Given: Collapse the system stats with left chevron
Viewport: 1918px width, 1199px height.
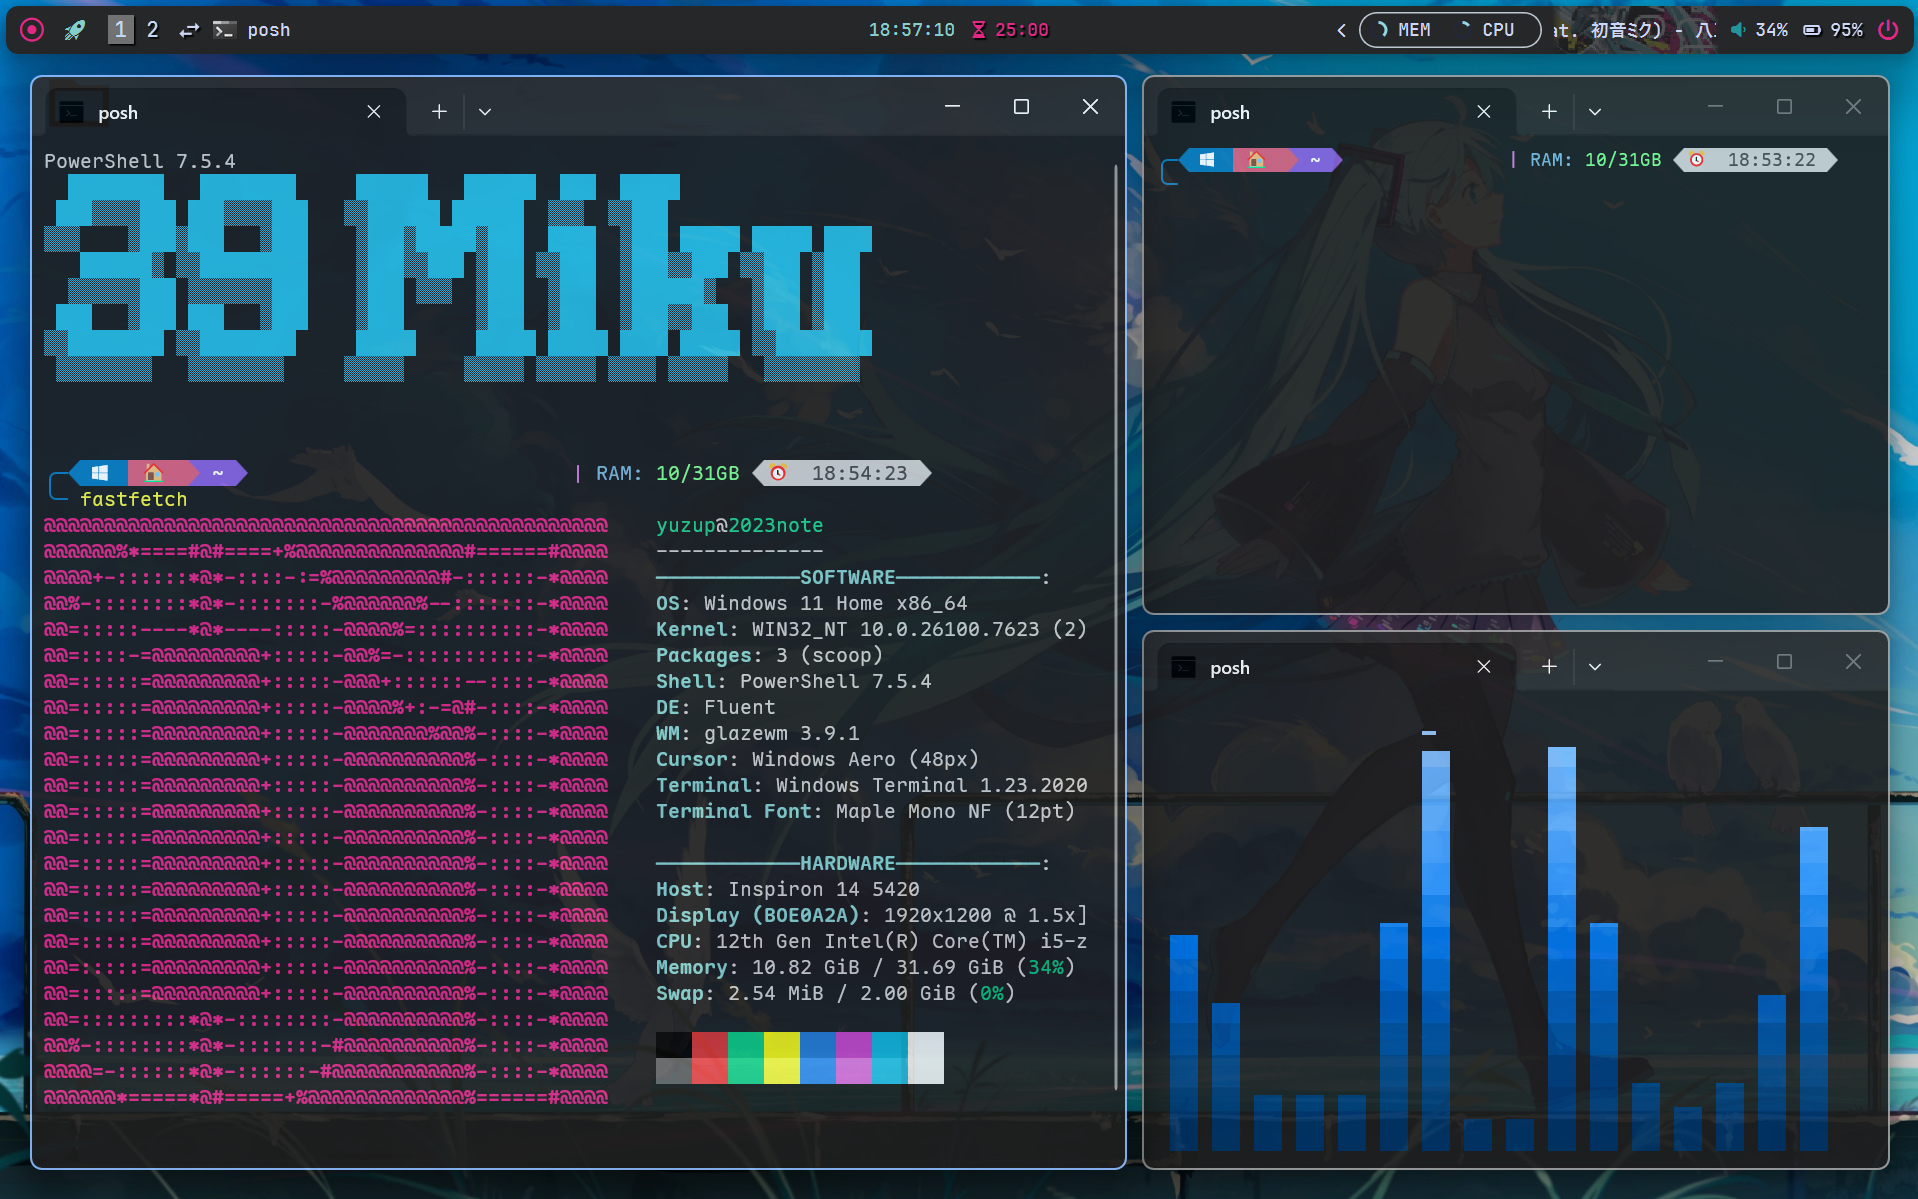Looking at the screenshot, I should 1341,30.
